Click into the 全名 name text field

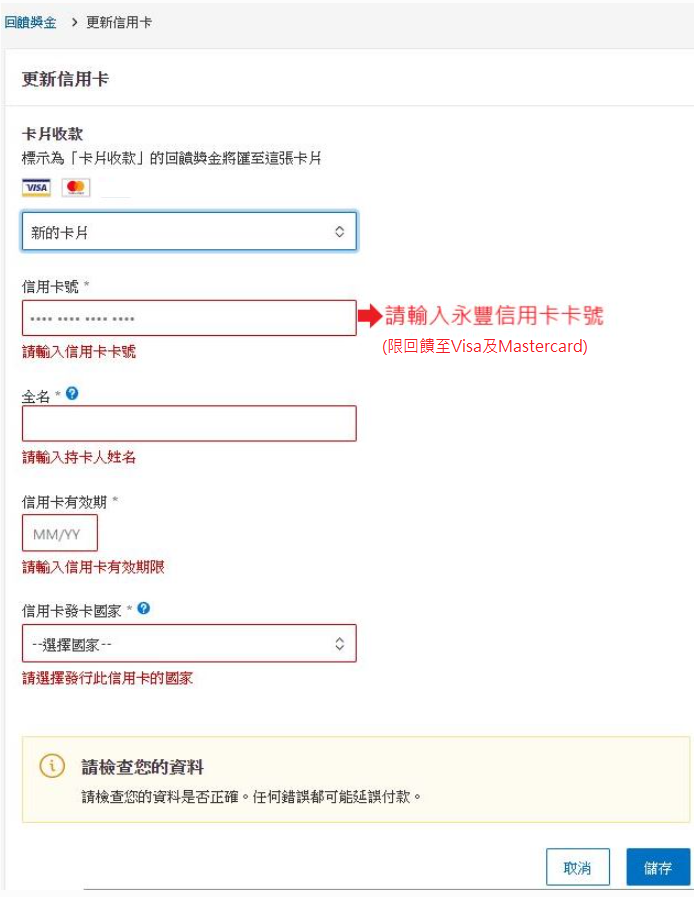pyautogui.click(x=188, y=423)
